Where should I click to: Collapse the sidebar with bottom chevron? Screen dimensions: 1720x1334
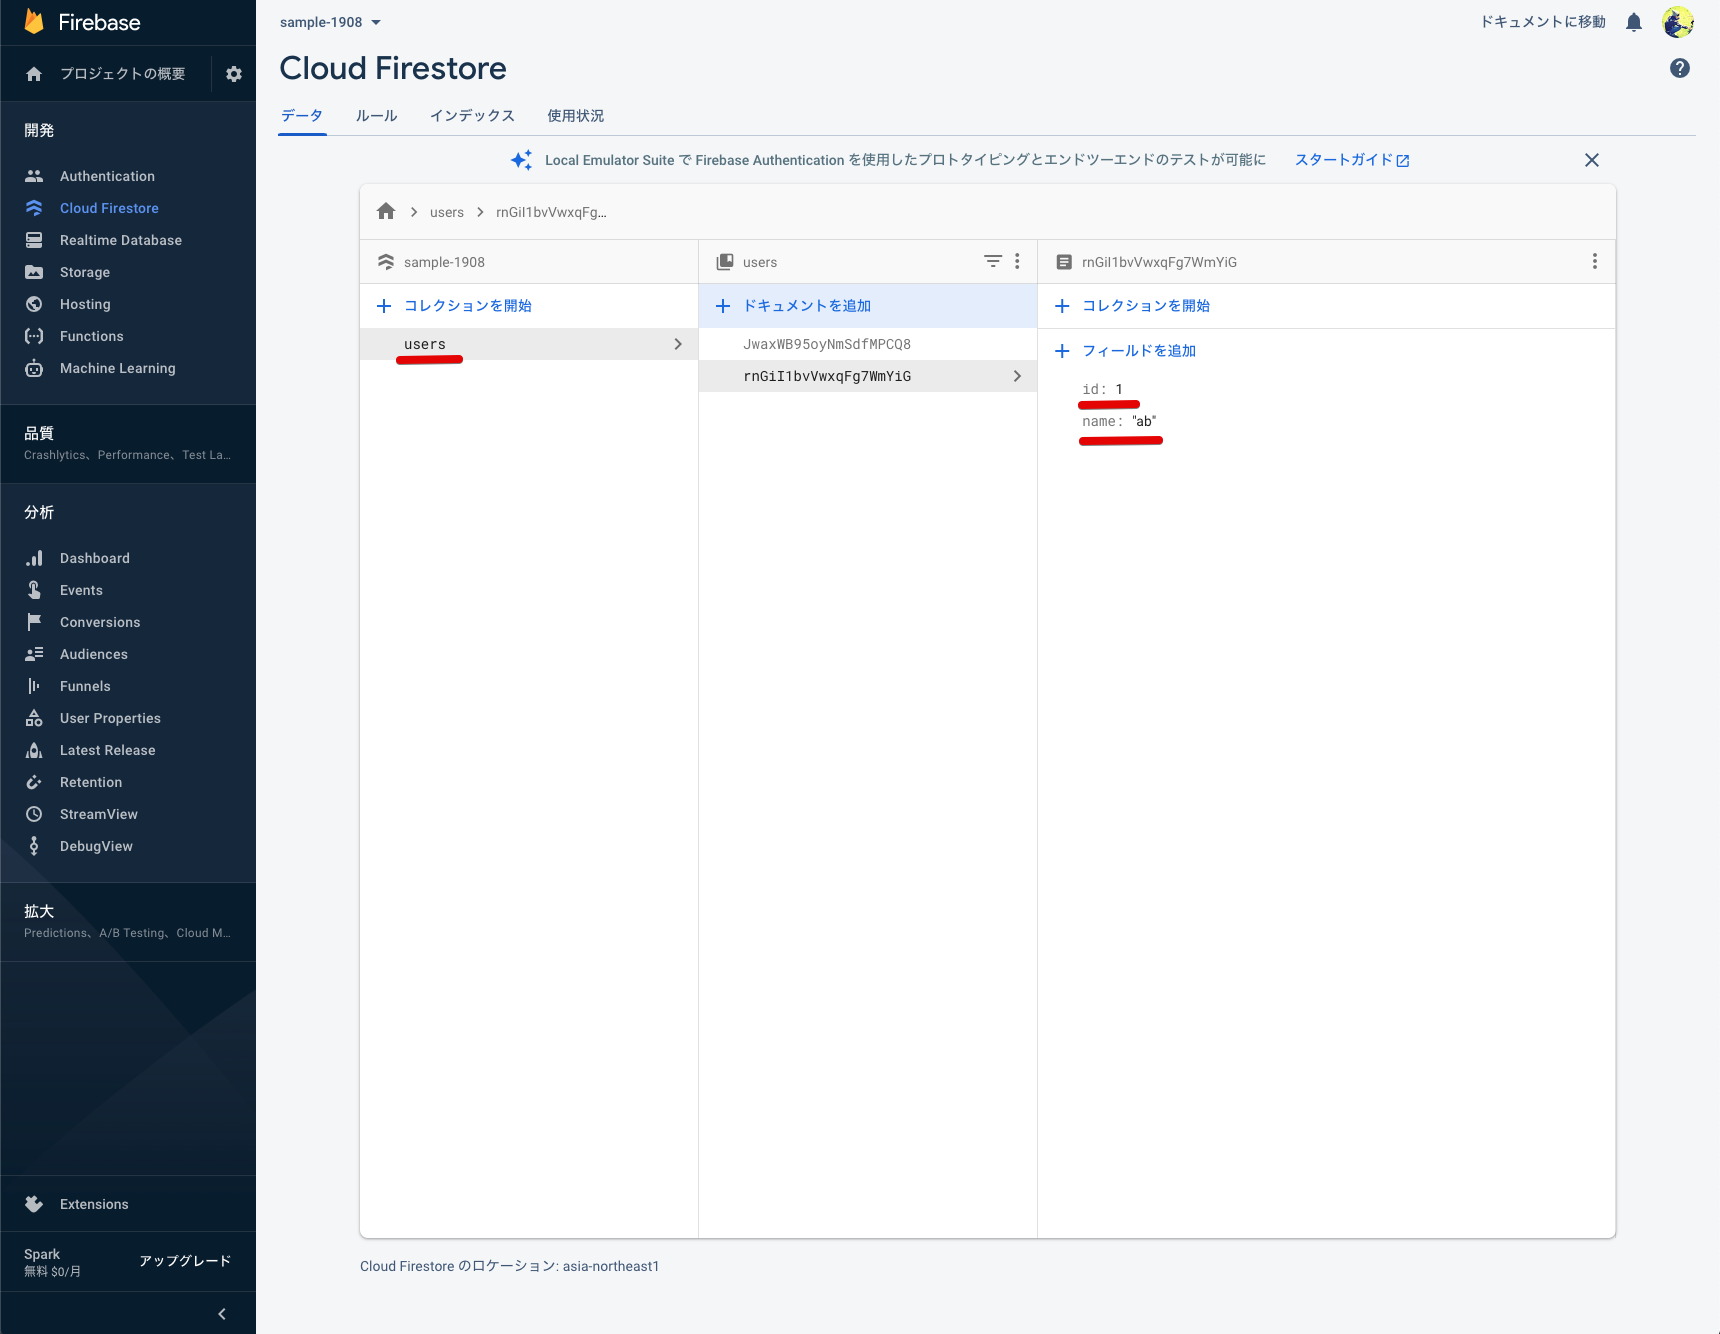[x=222, y=1314]
